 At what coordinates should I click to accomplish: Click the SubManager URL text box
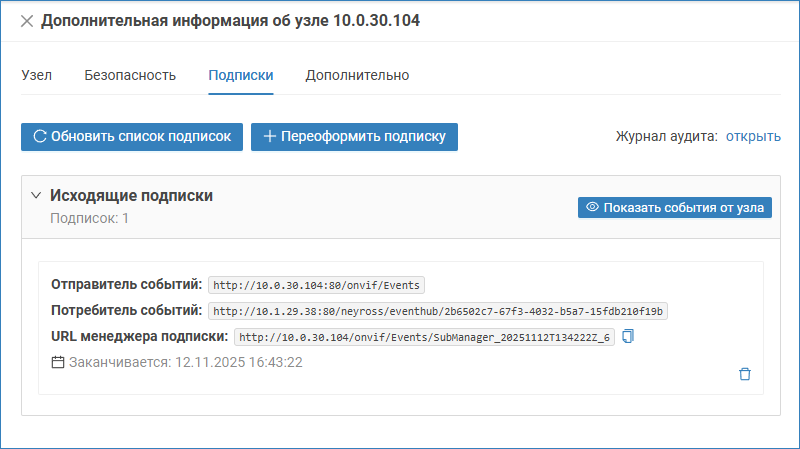[x=424, y=337]
